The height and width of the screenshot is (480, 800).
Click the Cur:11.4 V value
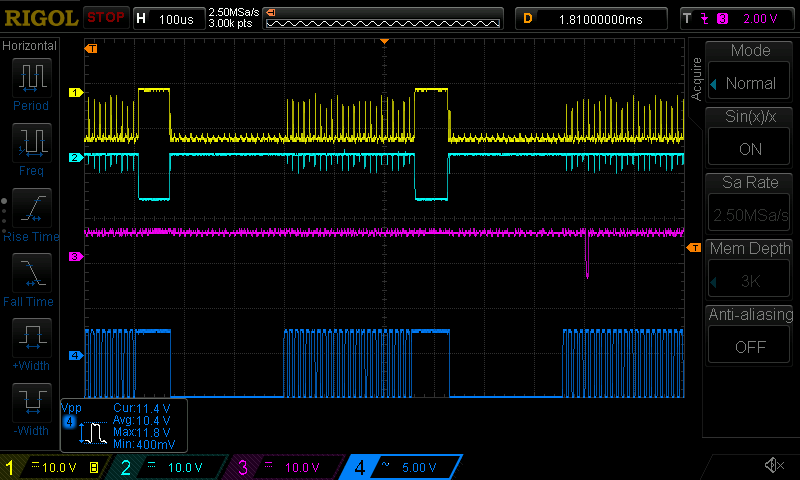click(142, 408)
